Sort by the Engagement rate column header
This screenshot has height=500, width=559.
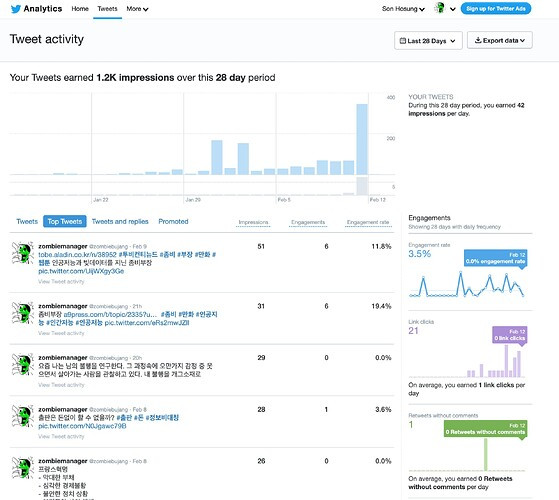click(x=368, y=222)
